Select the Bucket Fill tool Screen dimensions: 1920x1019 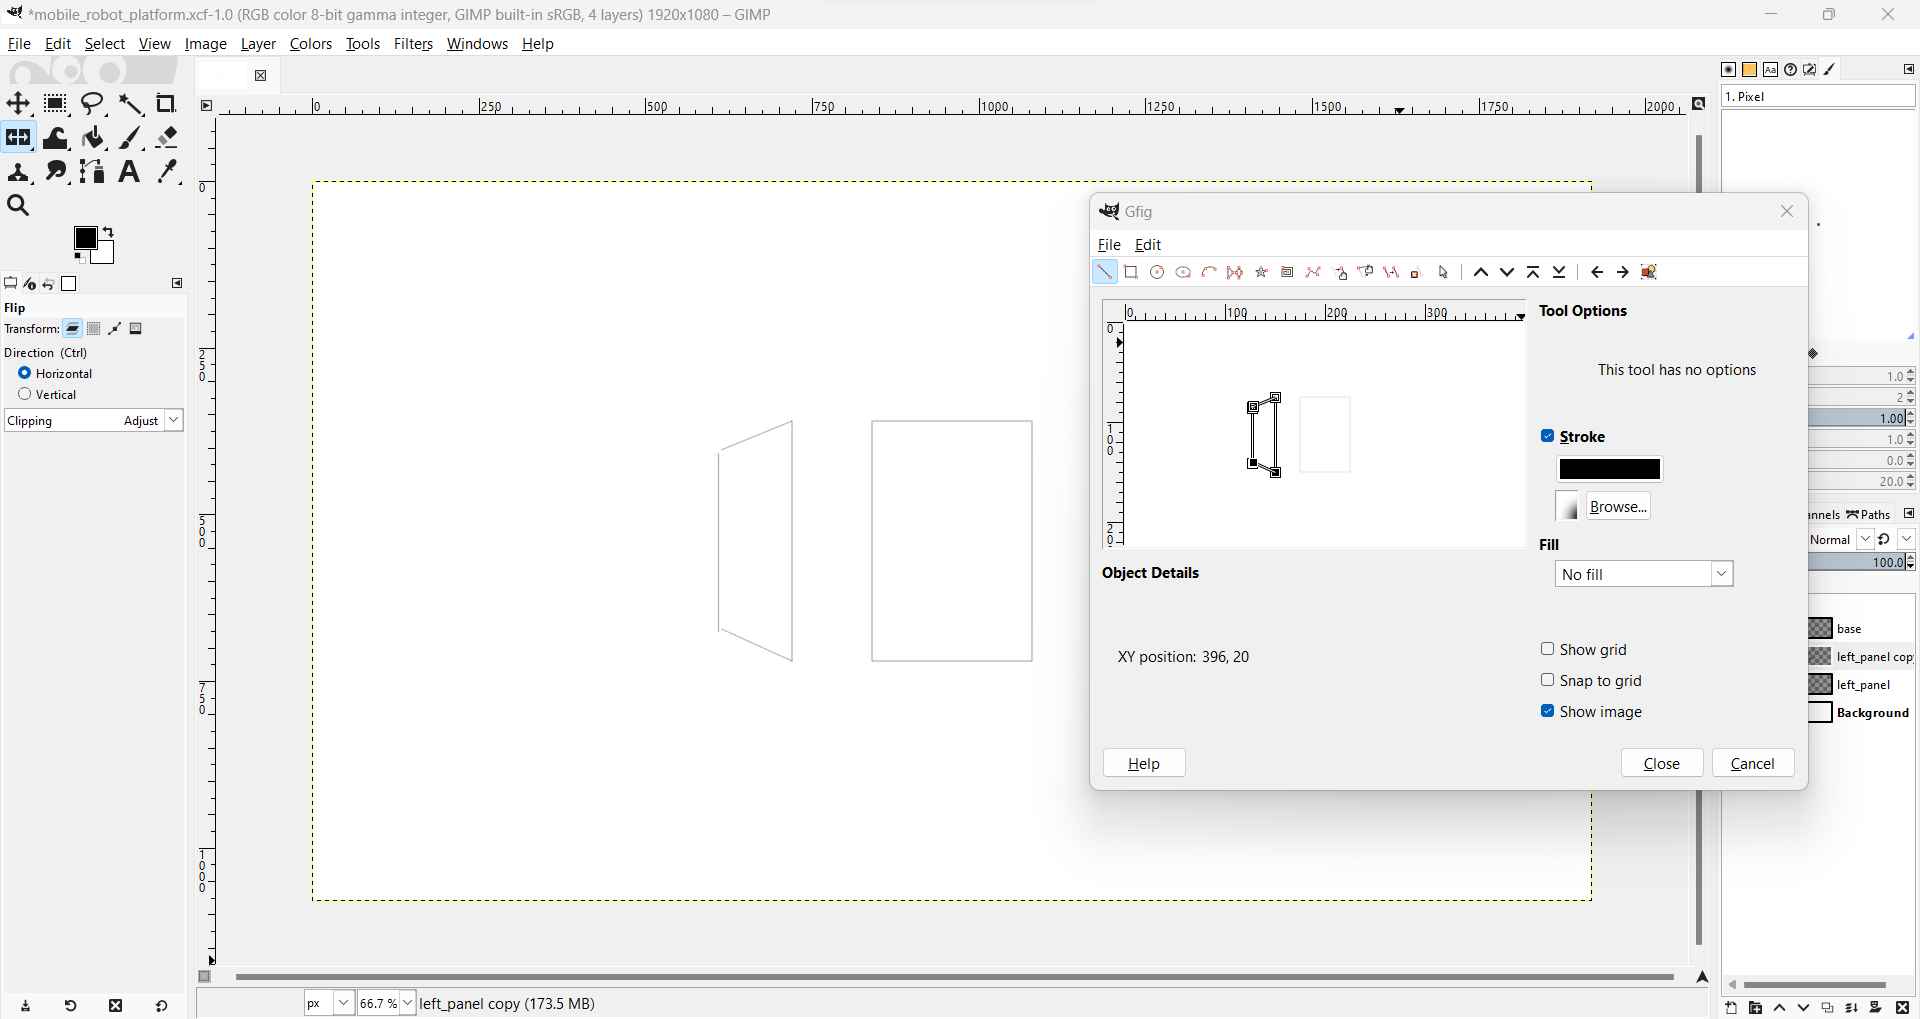pos(94,138)
